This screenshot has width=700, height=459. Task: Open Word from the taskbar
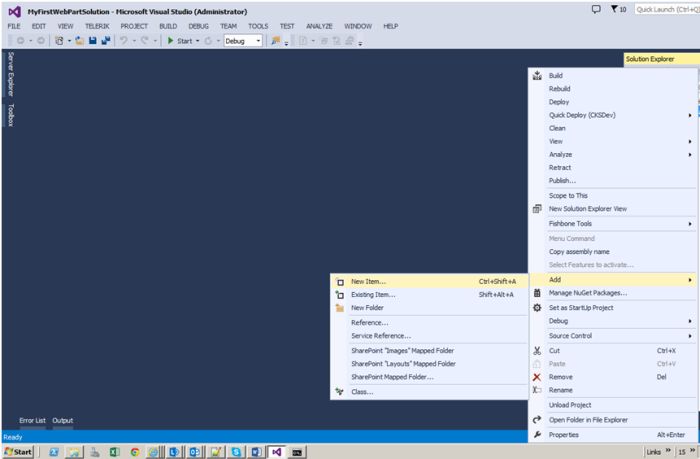[256, 452]
